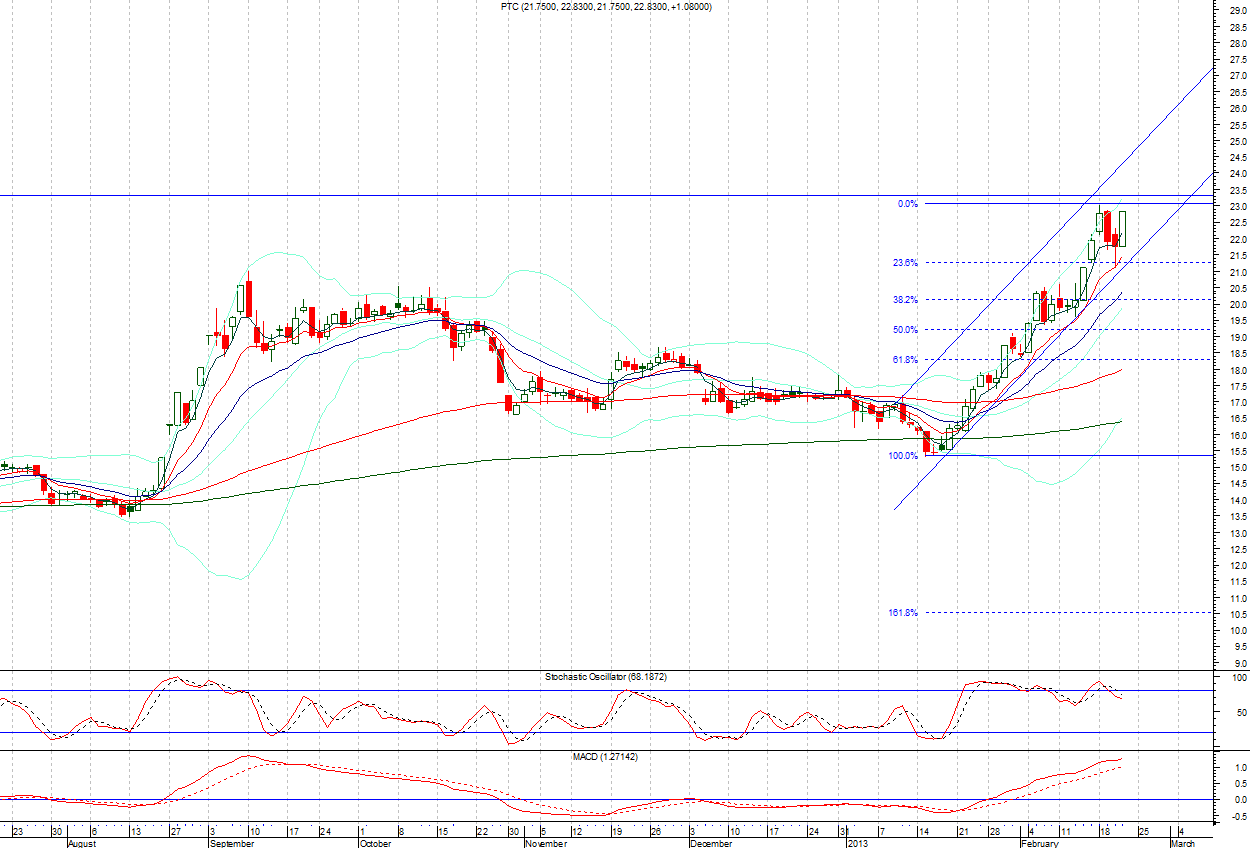Click the 161.8% Fibonacci extension label

point(903,612)
